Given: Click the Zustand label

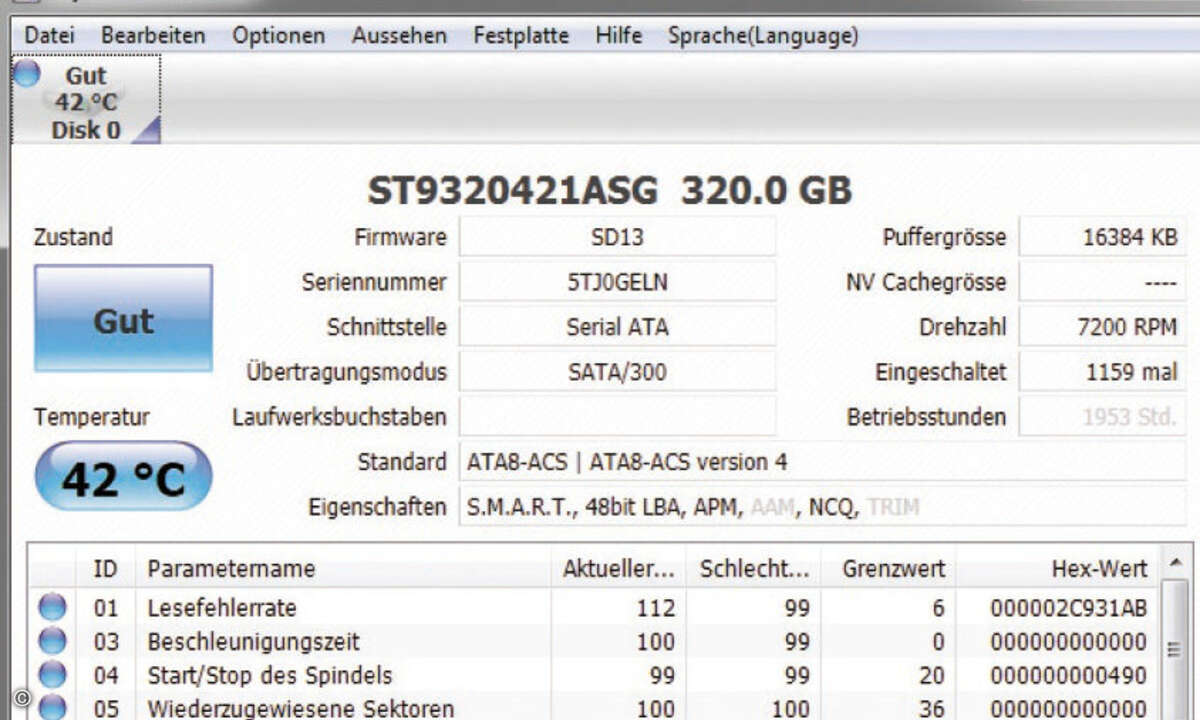Looking at the screenshot, I should (73, 237).
